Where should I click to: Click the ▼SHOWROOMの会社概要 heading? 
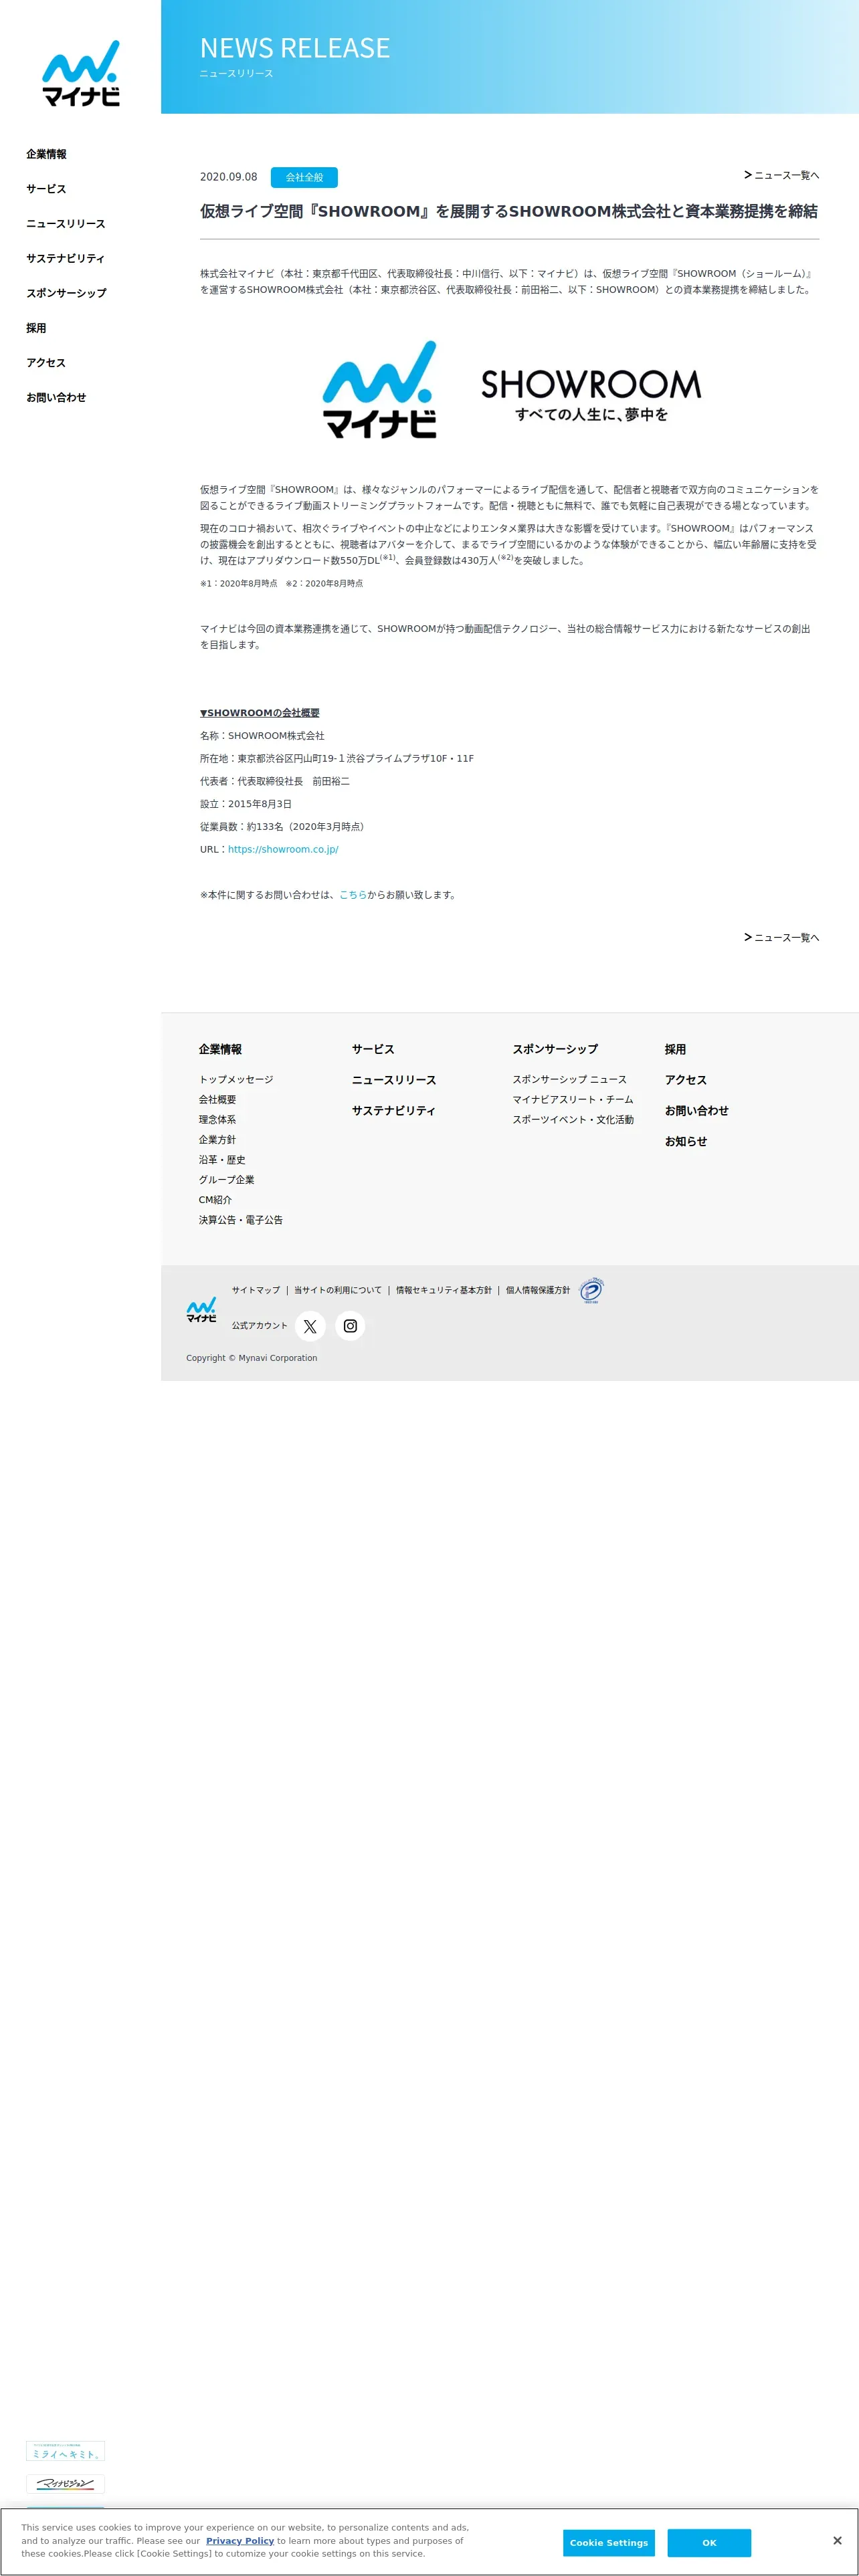[x=260, y=713]
